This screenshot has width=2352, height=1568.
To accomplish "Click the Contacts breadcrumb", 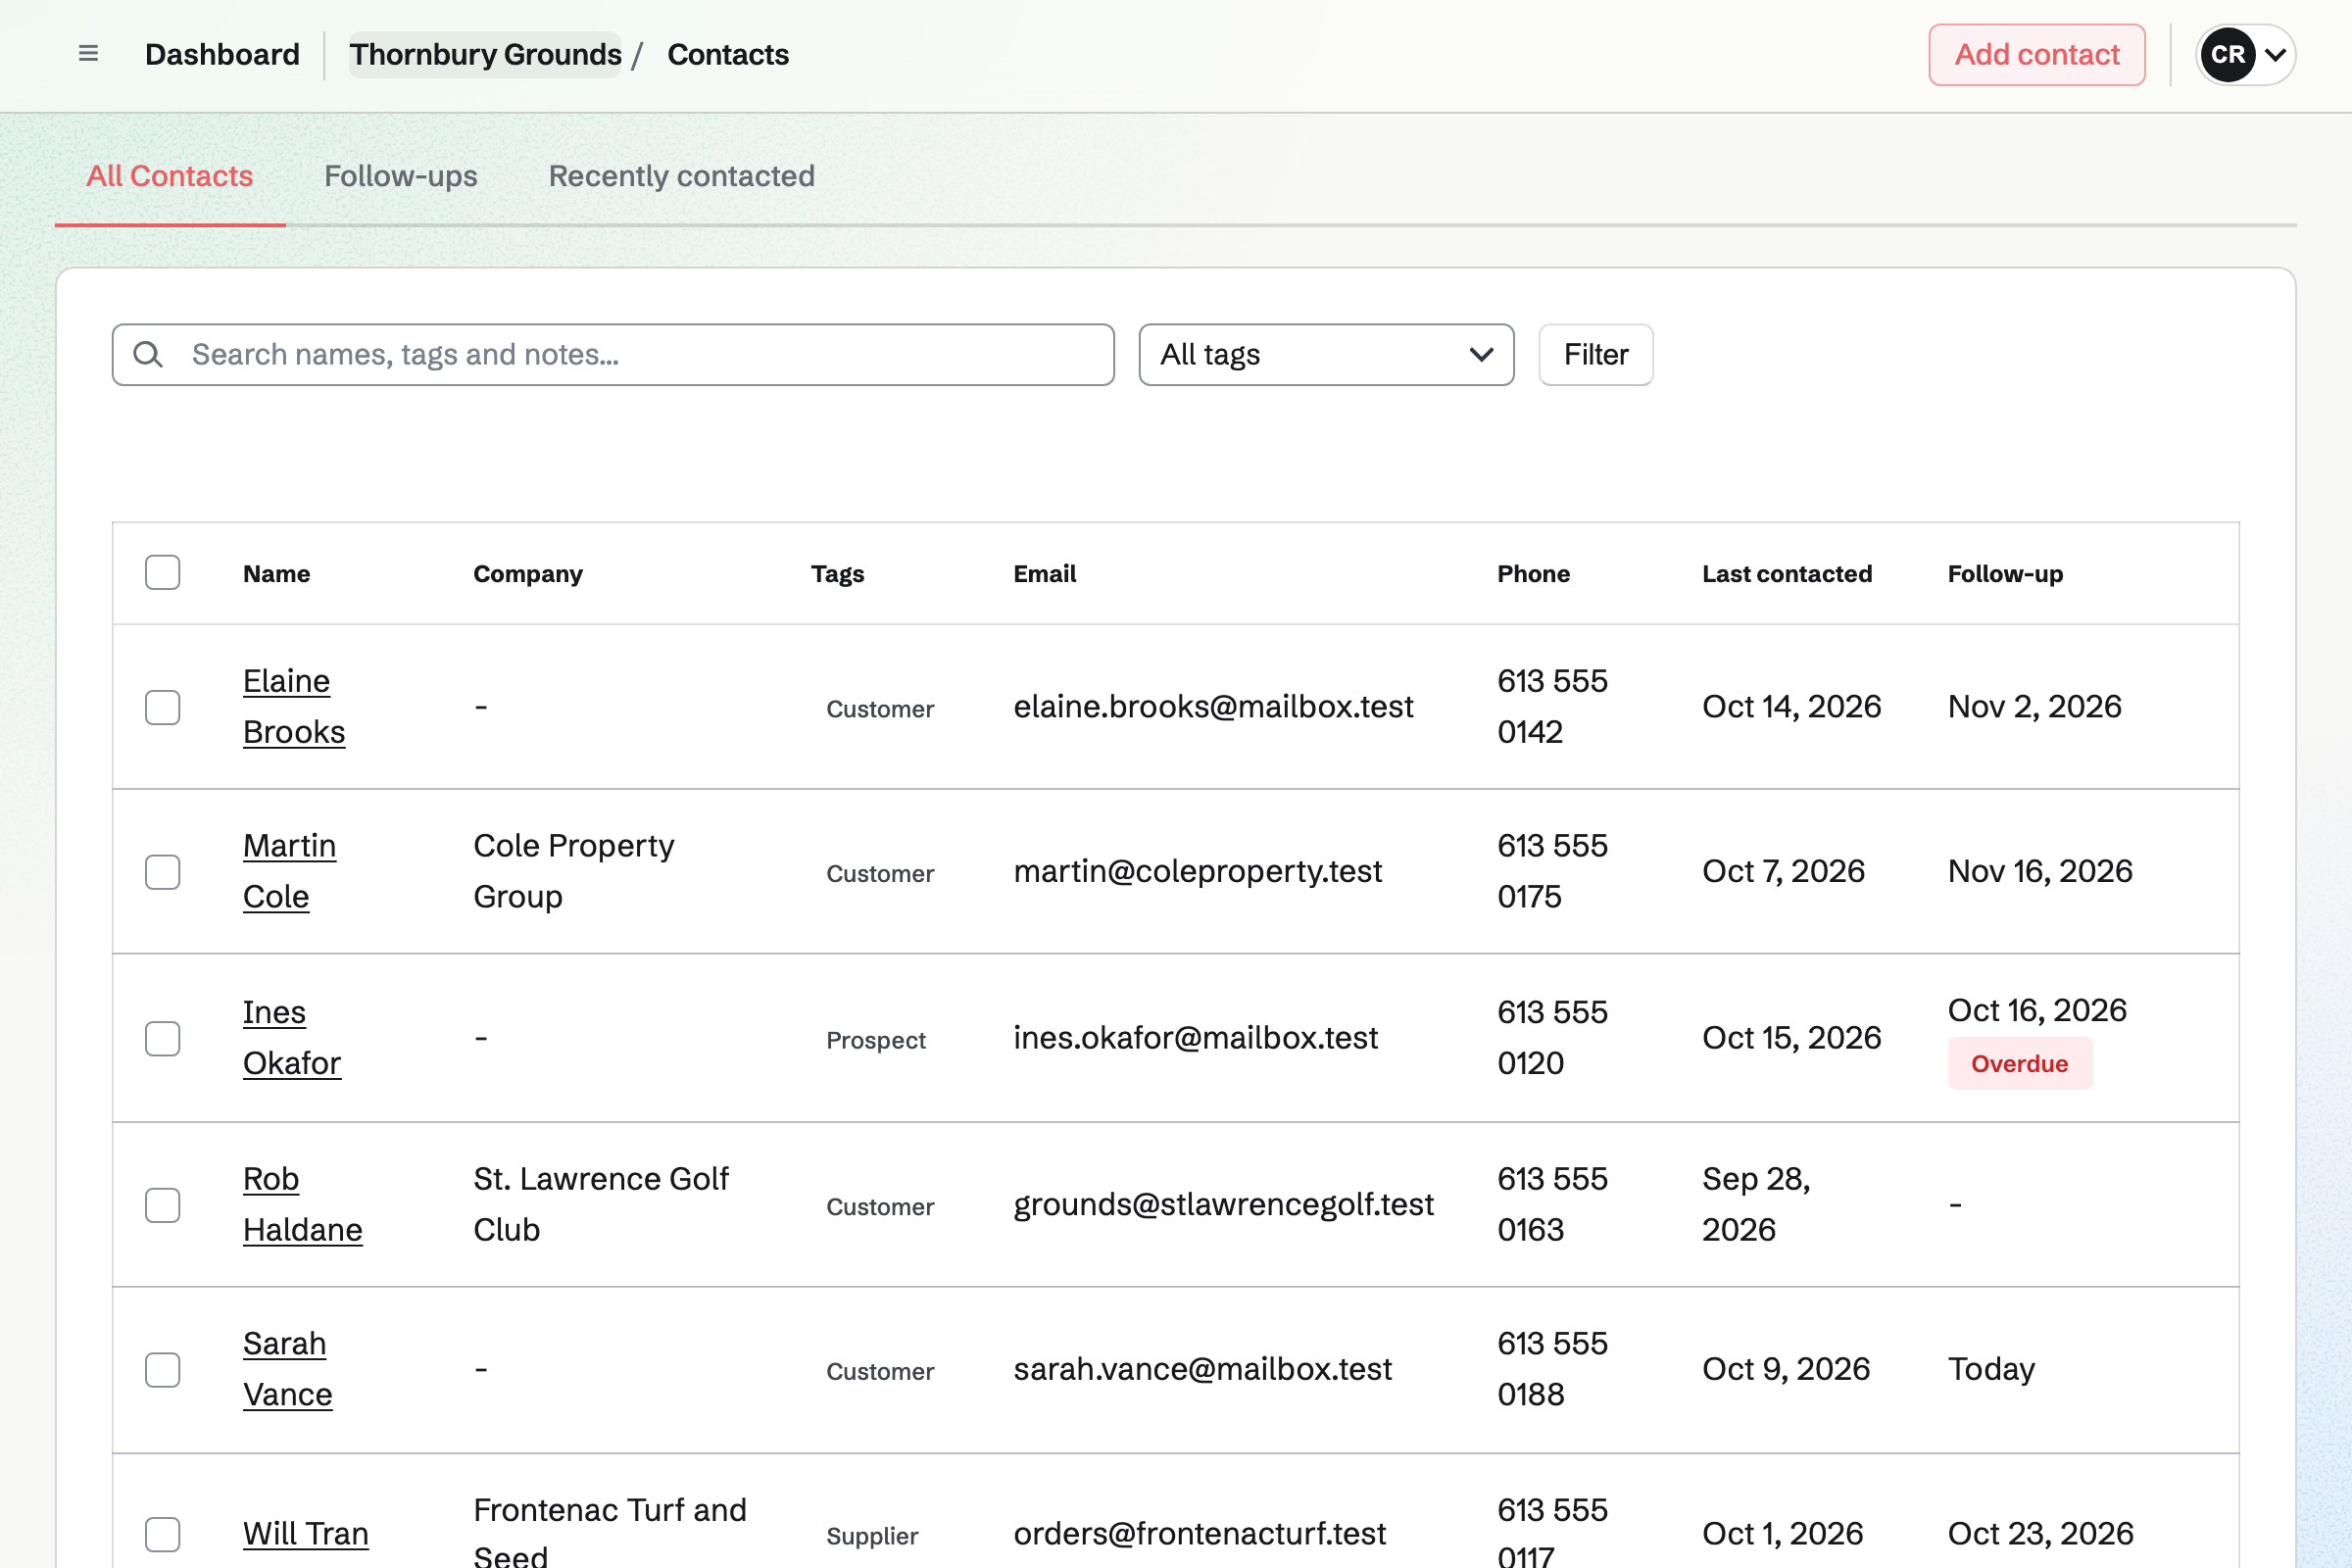I will point(728,54).
